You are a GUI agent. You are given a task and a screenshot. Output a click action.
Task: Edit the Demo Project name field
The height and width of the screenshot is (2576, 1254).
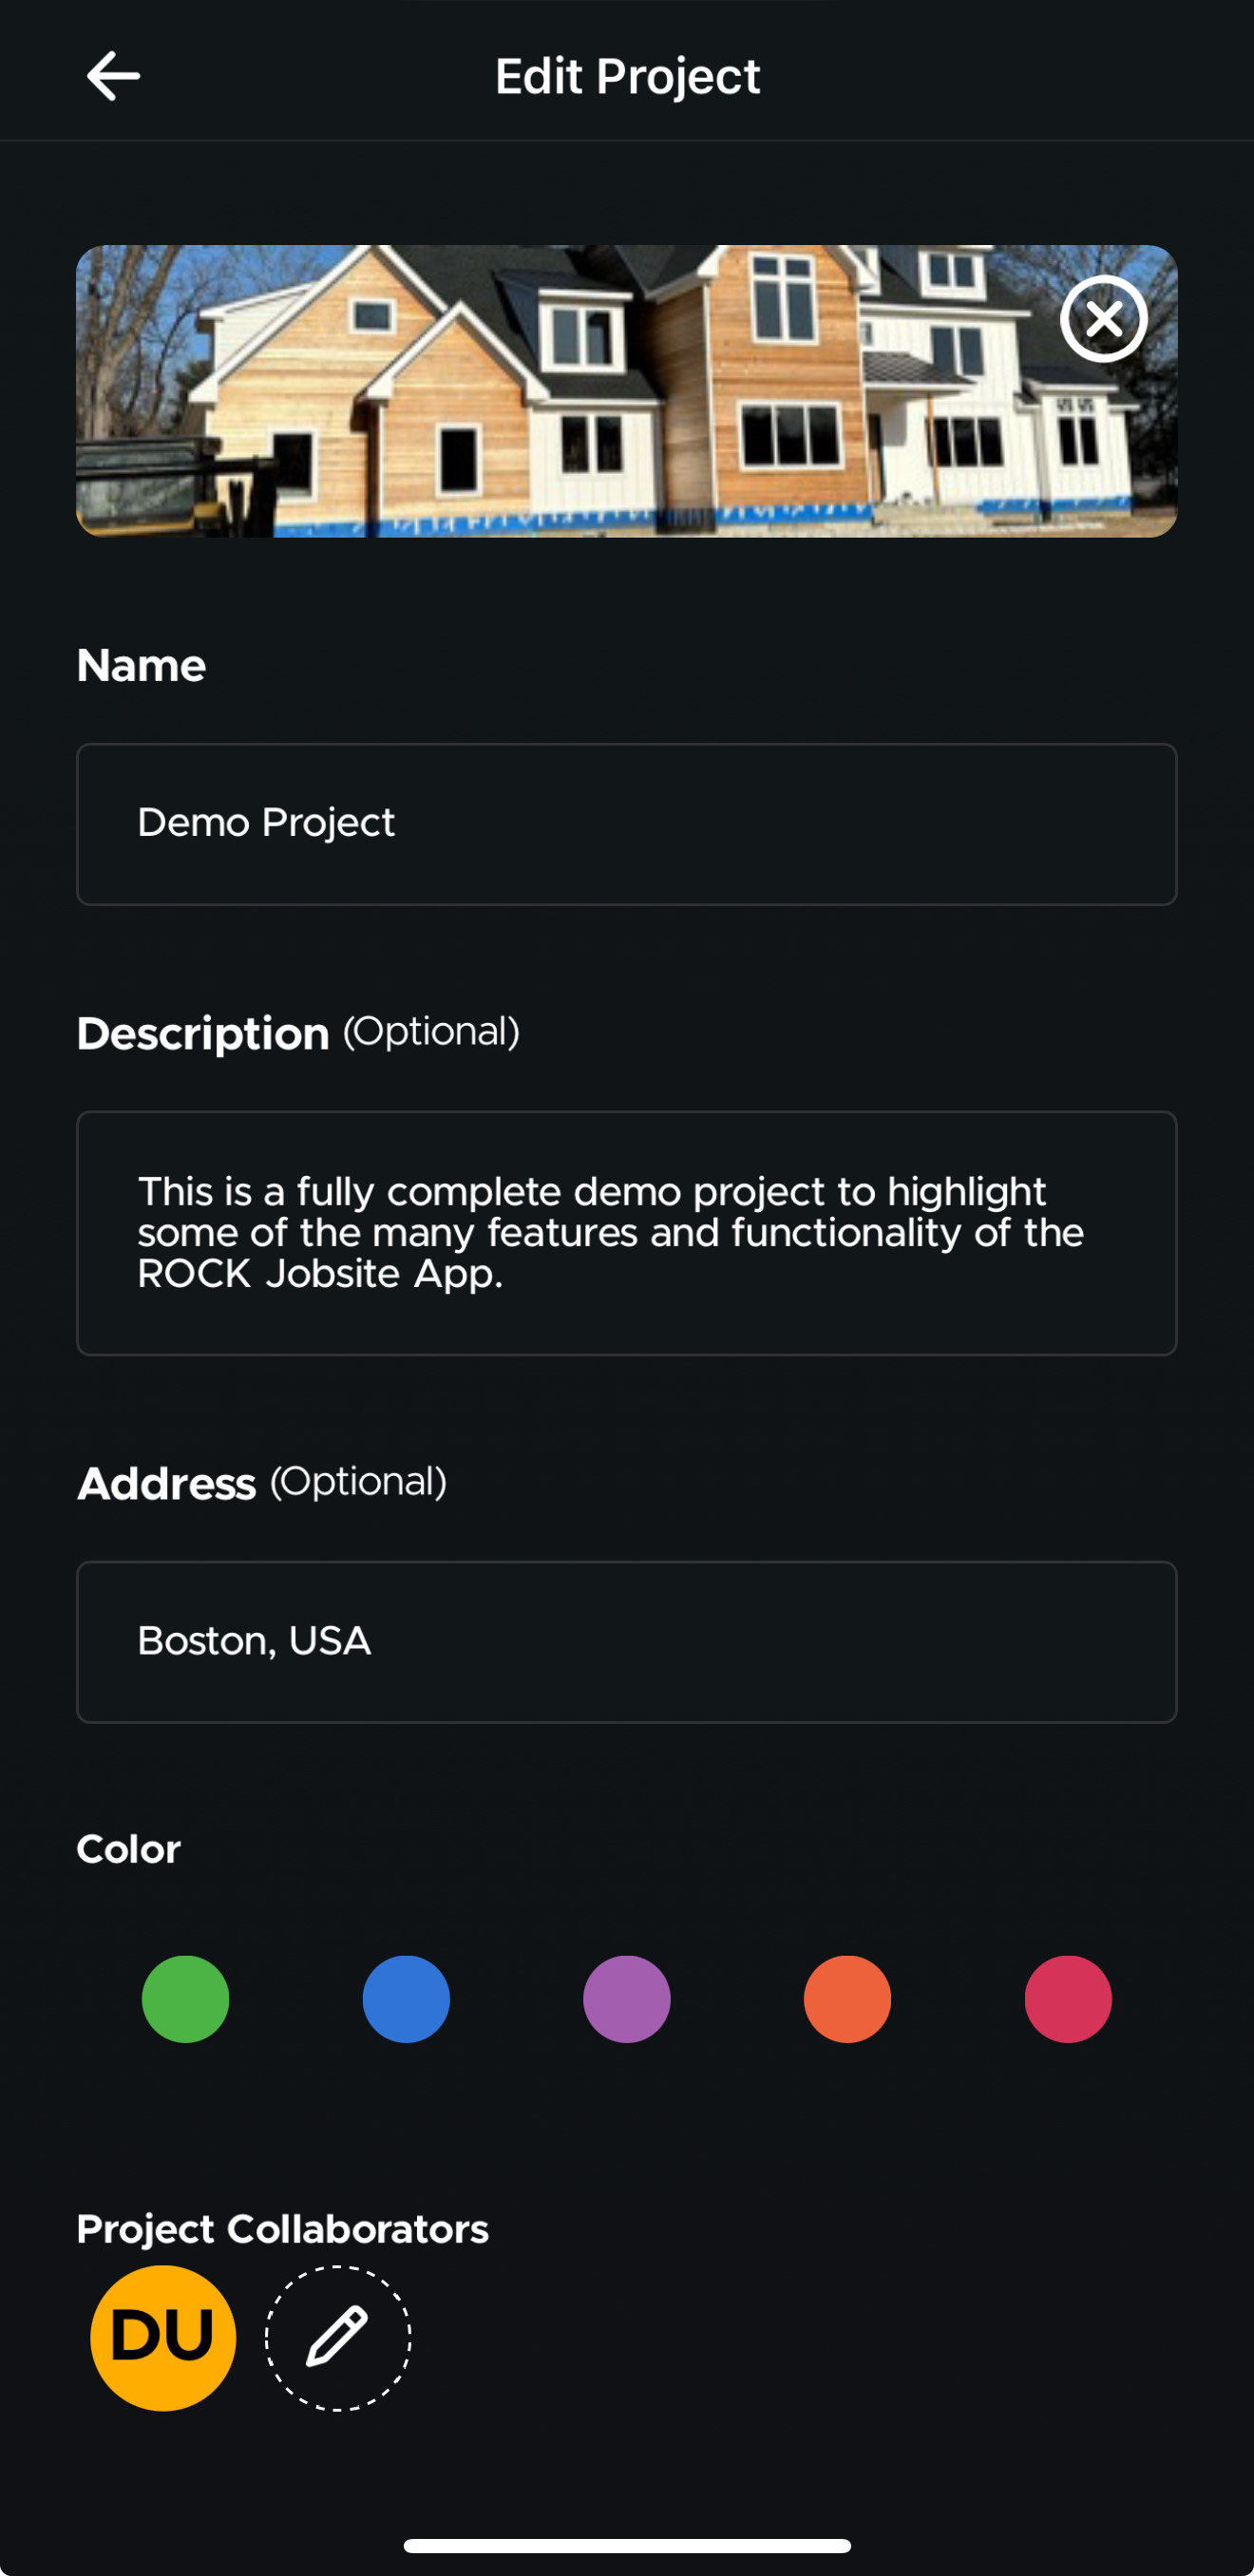pos(627,824)
